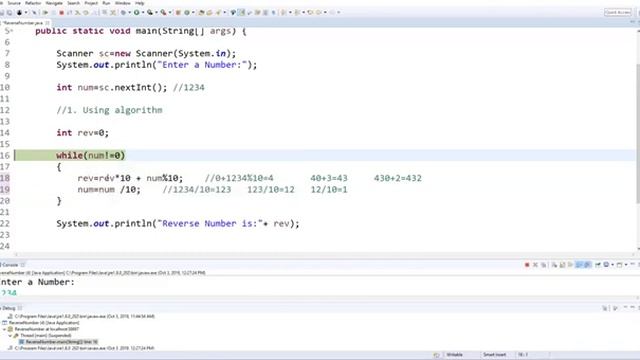
Task: Click the Resume debug toolbar icon
Action: [45, 12]
